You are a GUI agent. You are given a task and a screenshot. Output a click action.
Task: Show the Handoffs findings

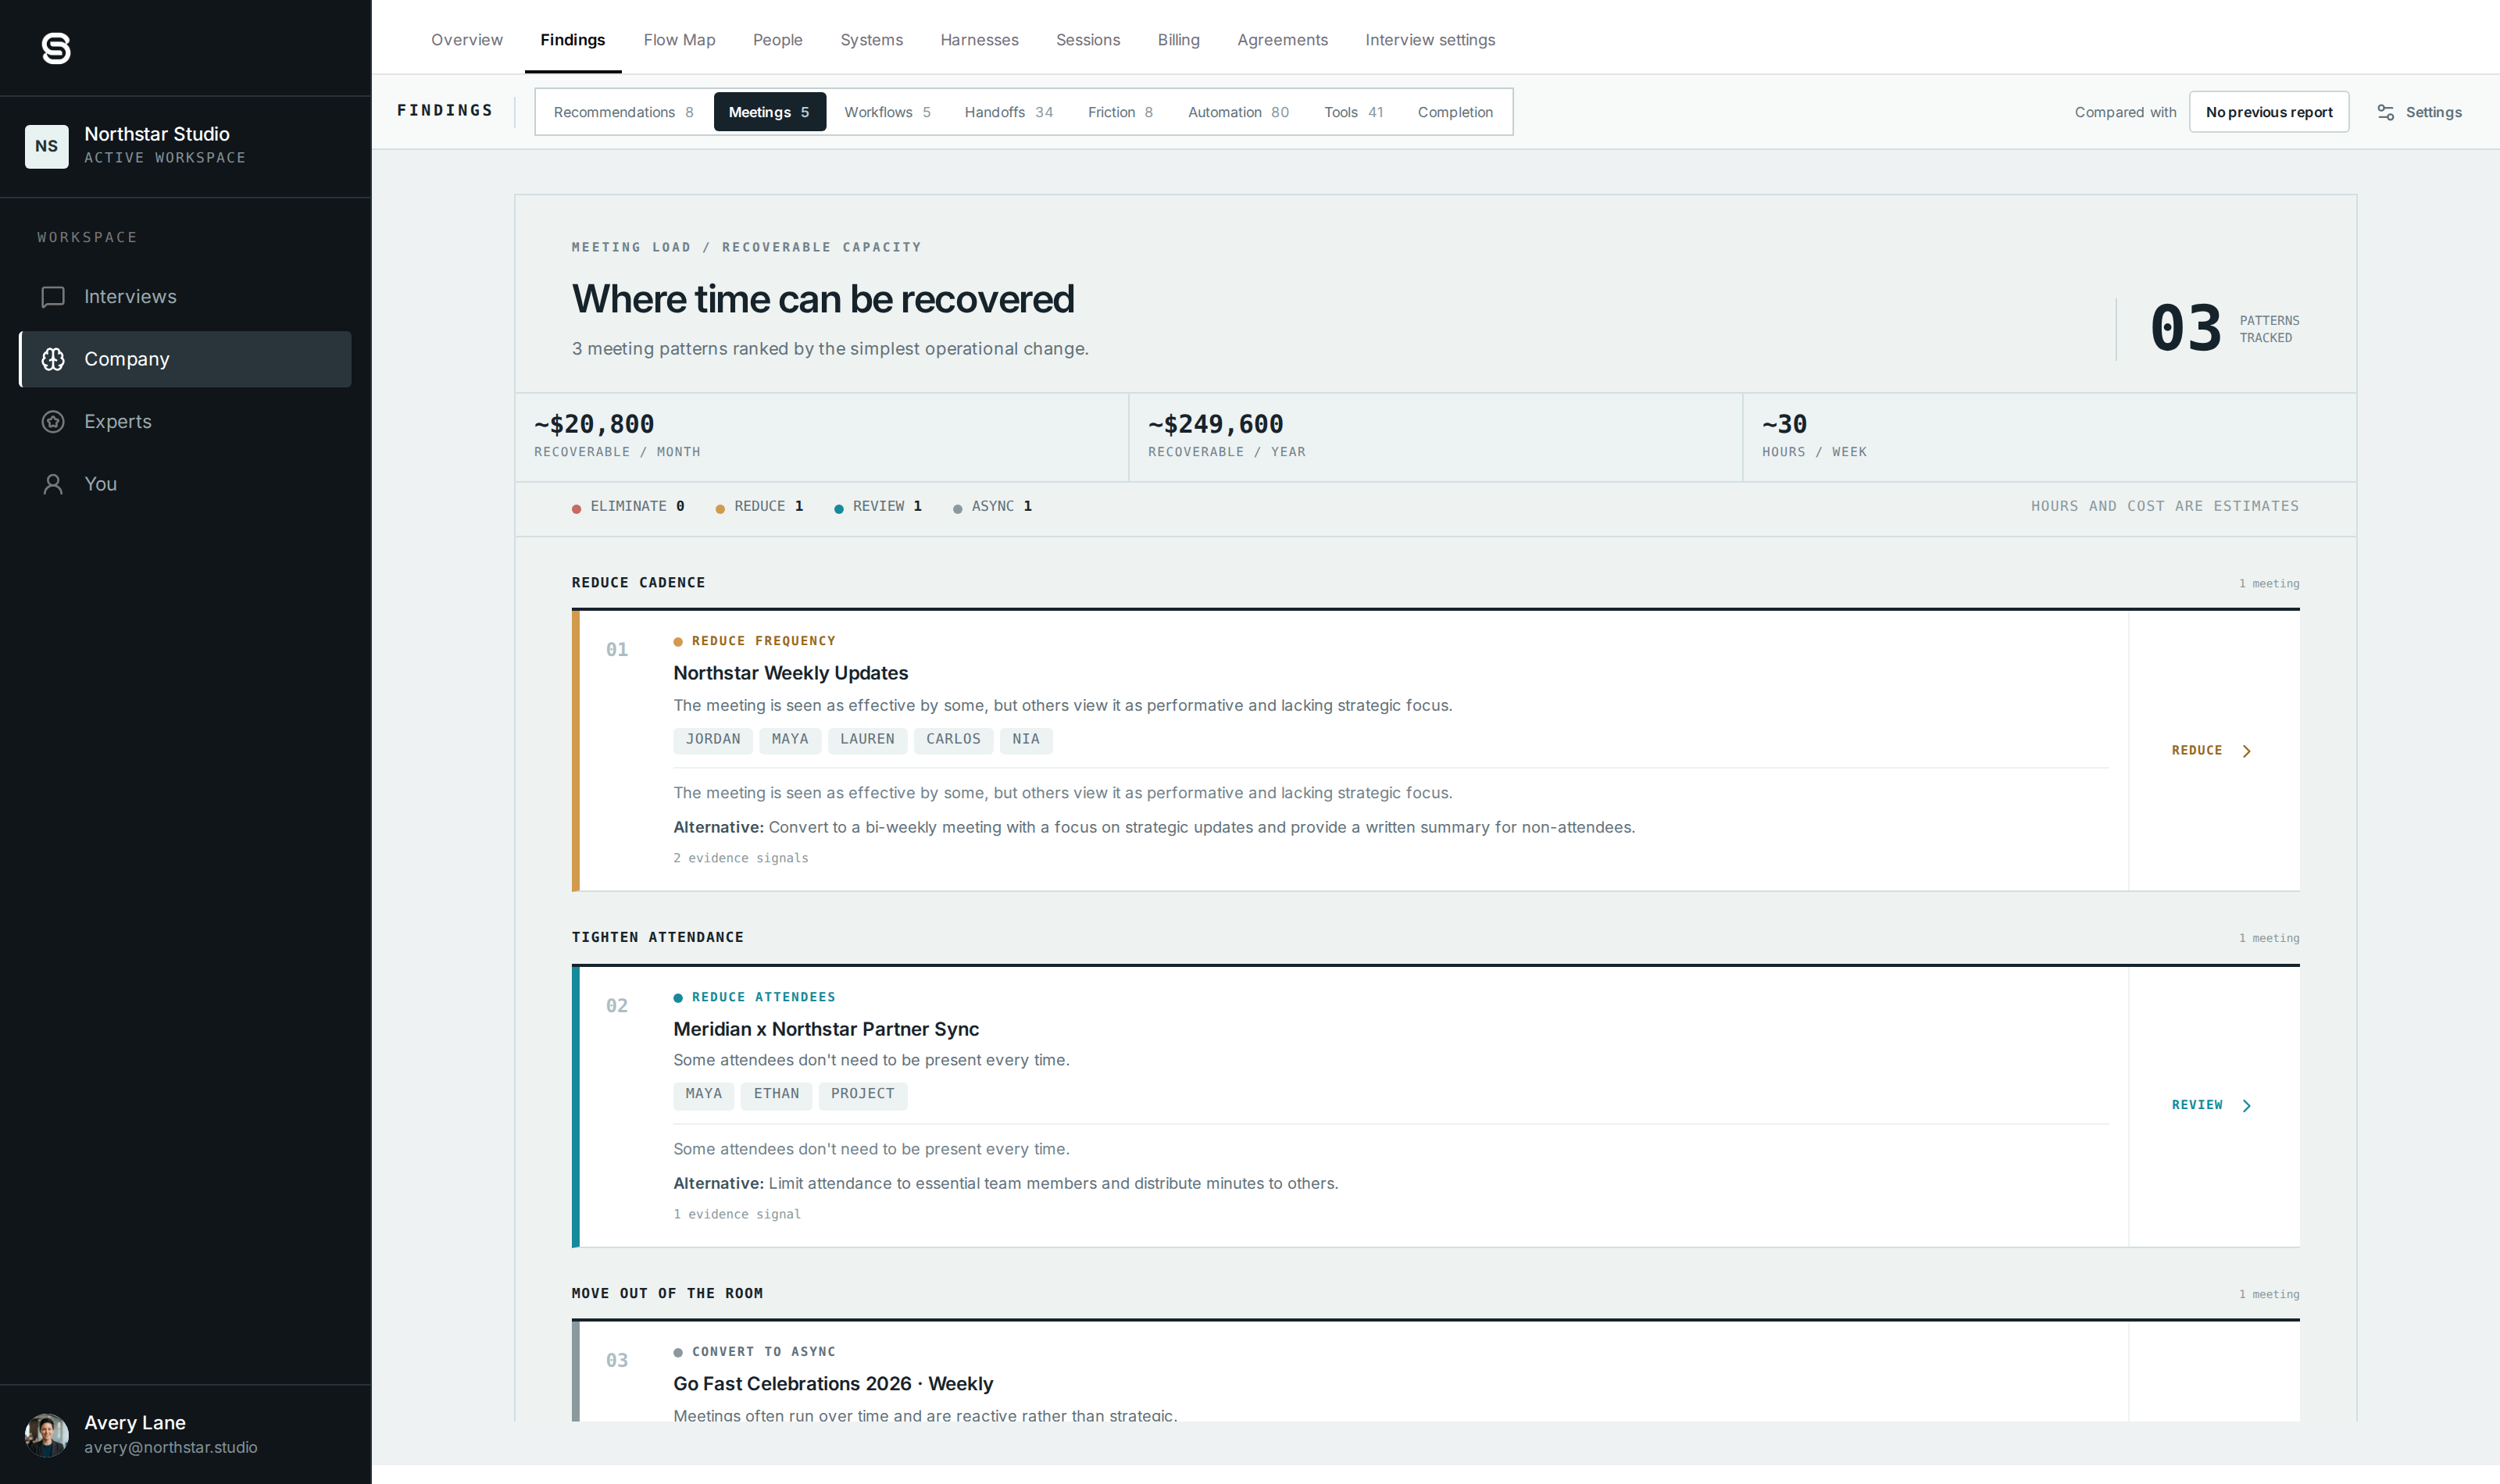click(1008, 112)
